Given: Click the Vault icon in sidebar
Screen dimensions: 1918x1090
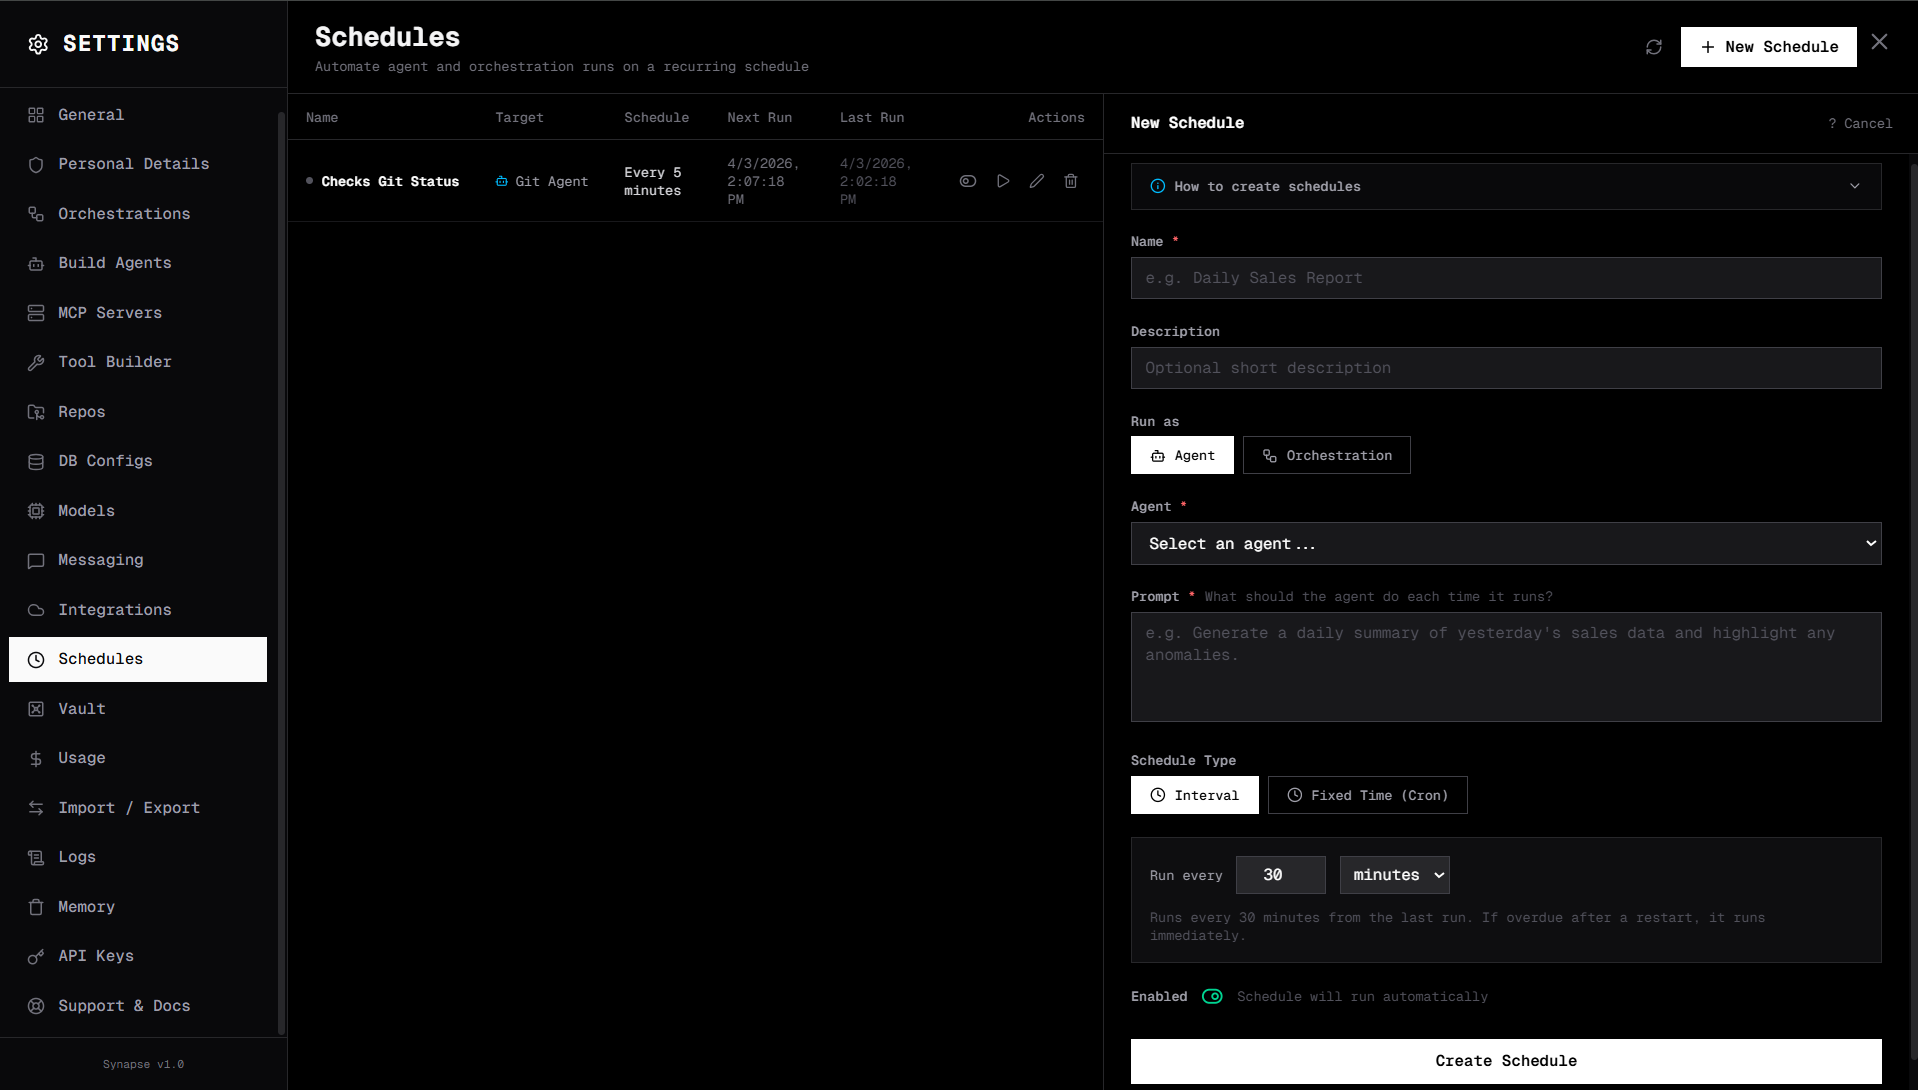Looking at the screenshot, I should (36, 709).
